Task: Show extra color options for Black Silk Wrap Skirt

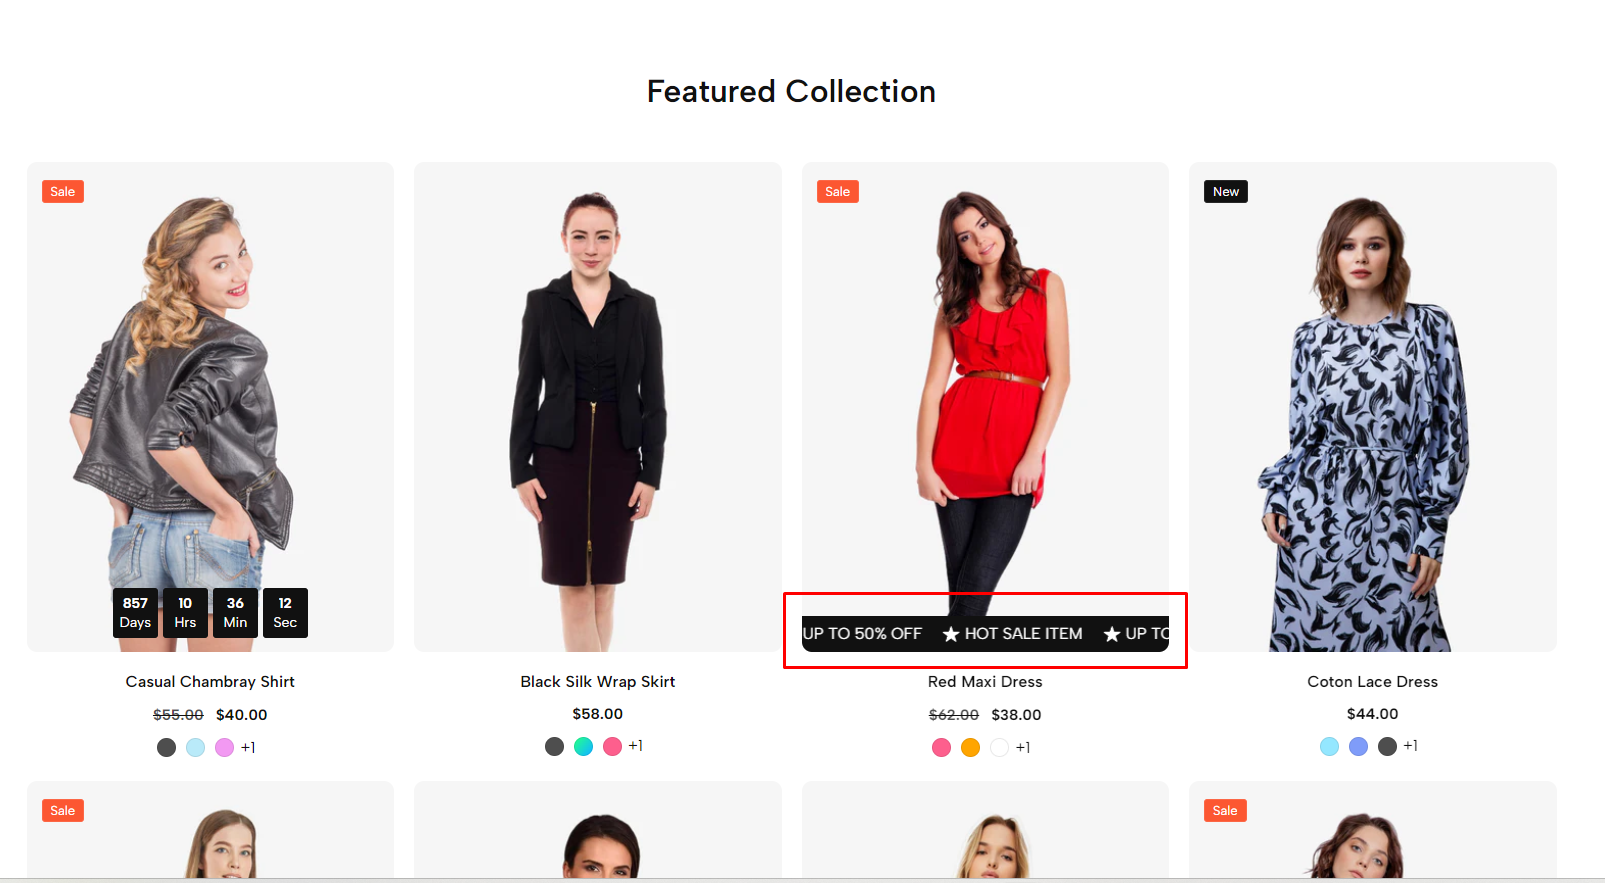Action: (636, 746)
